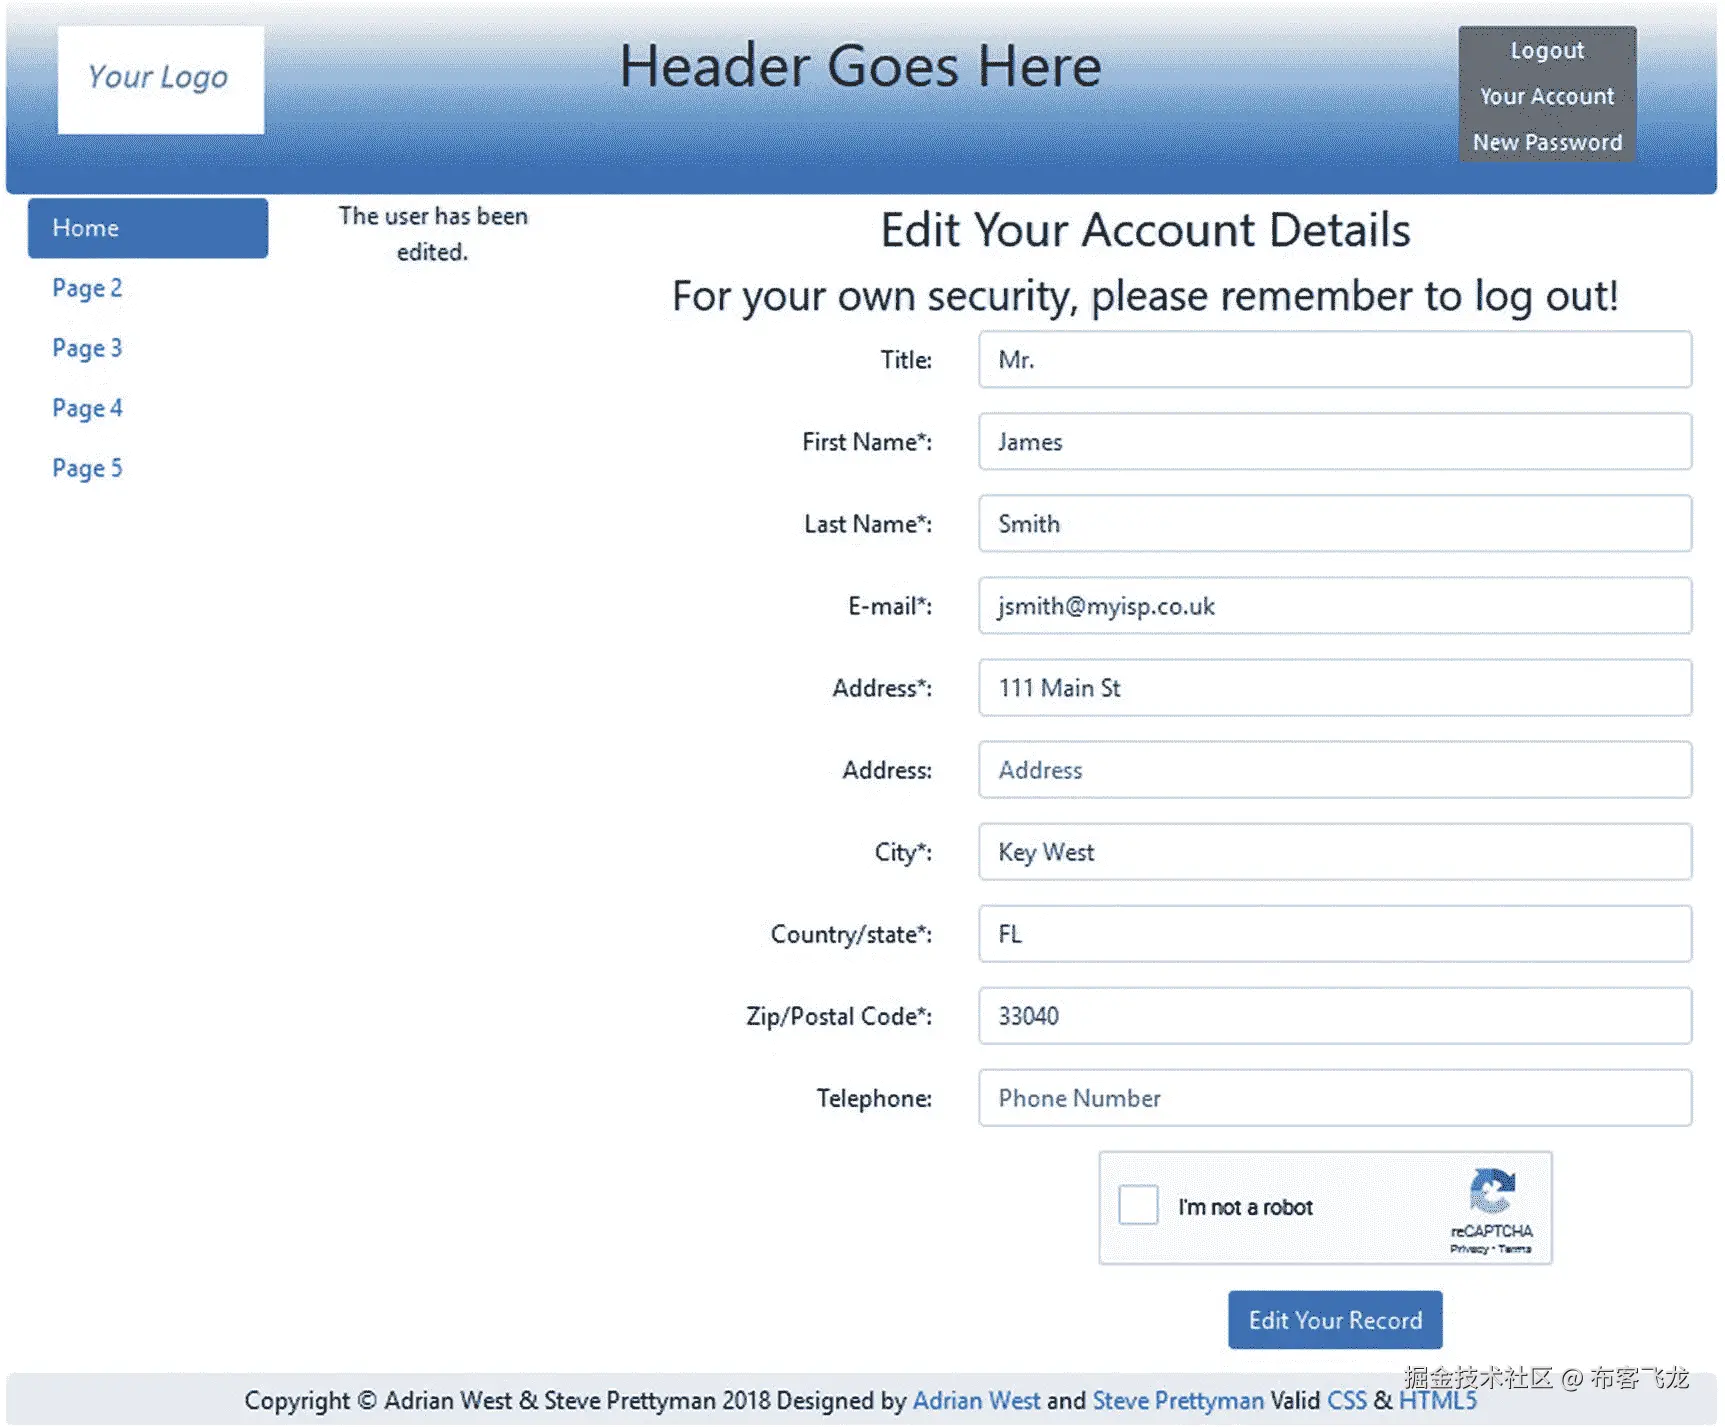Click the HTML5 validation link
Image resolution: width=1725 pixels, height=1427 pixels.
(1437, 1401)
